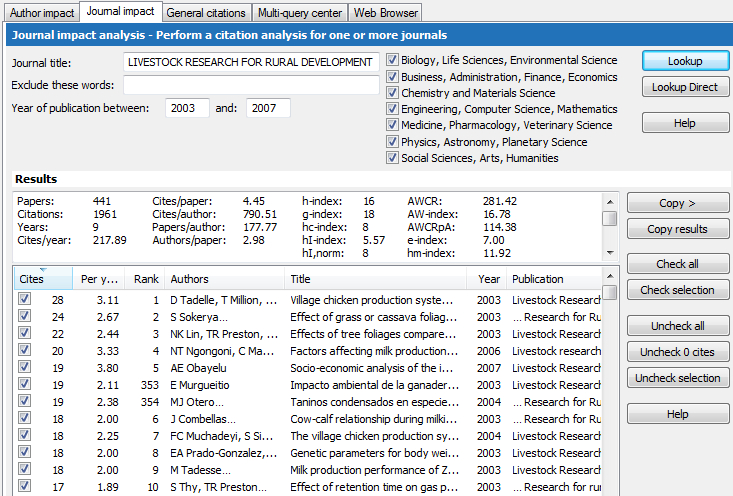
Task: Uncheck Social Sciences, Arts, Humanities
Action: pos(392,158)
